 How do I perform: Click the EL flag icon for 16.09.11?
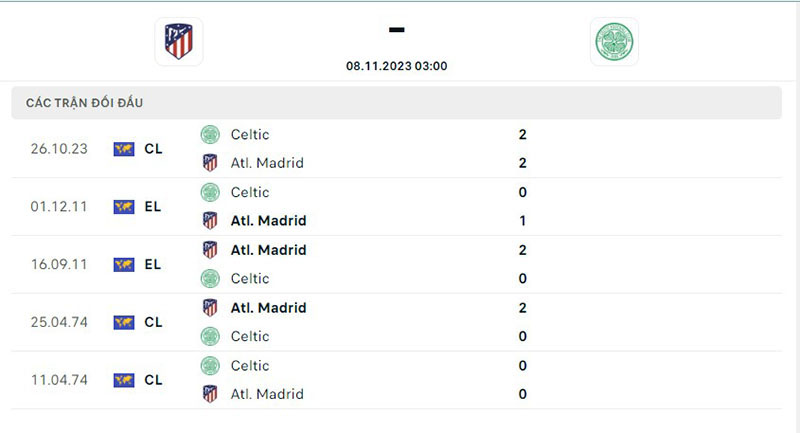coord(124,265)
